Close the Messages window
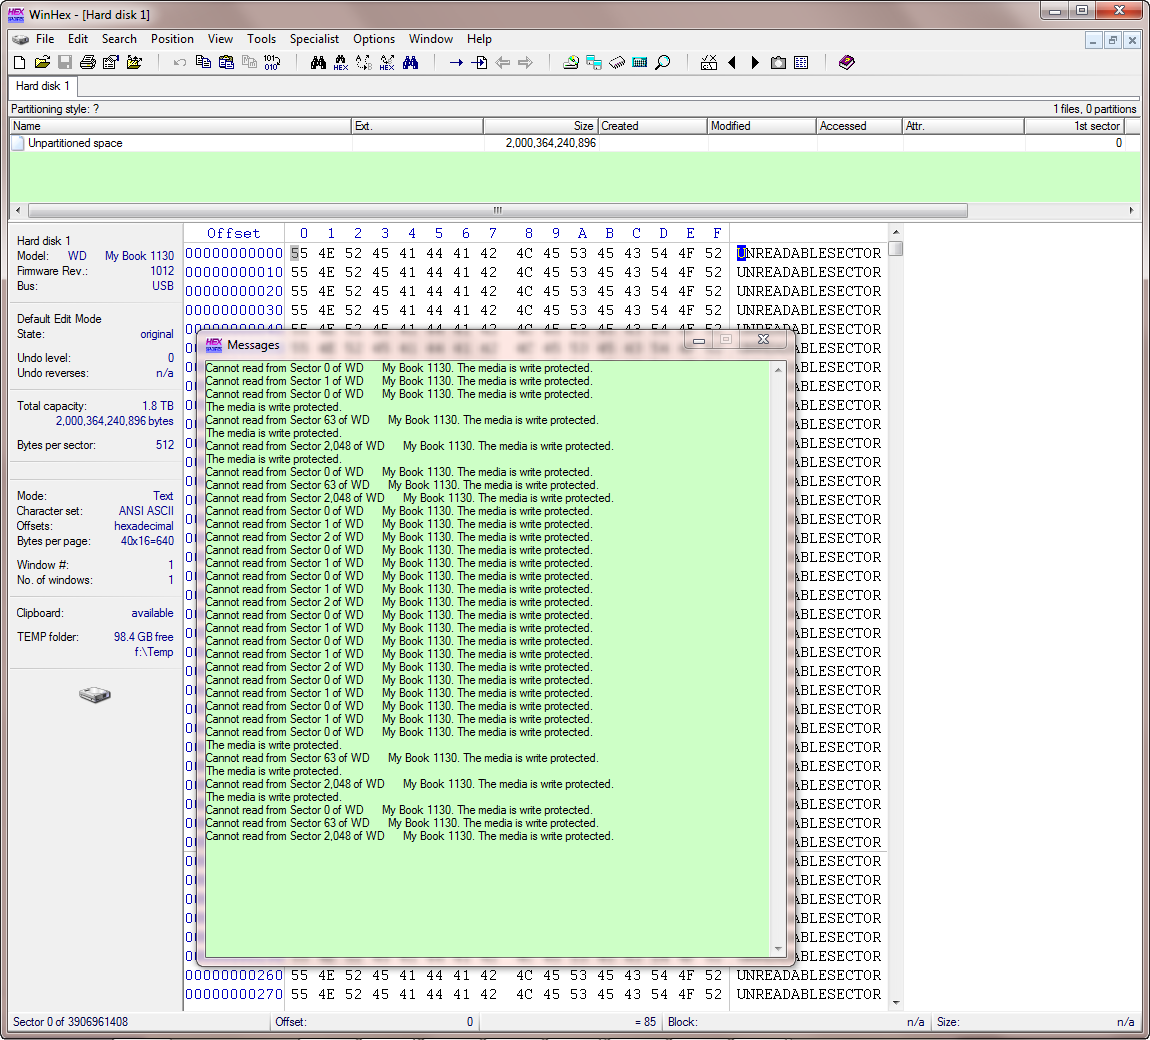 763,340
